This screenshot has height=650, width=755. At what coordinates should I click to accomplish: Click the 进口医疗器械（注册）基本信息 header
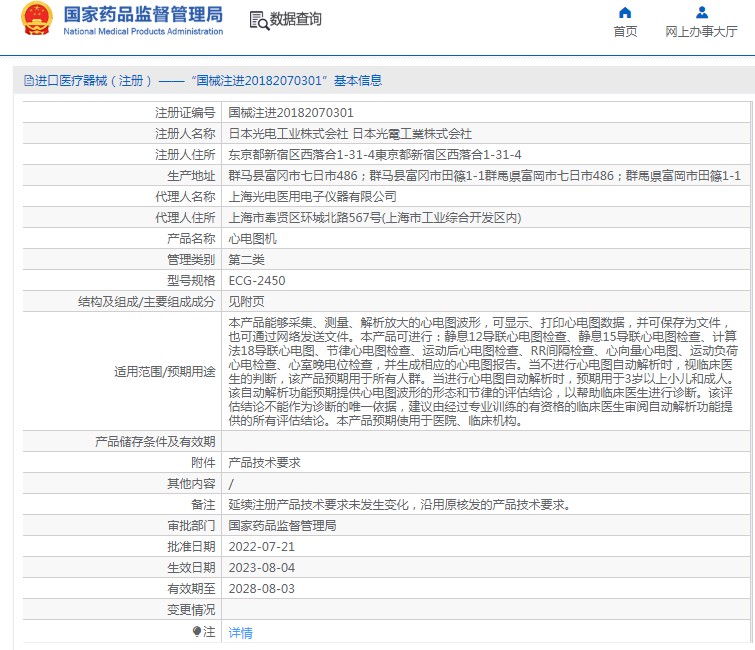pyautogui.click(x=203, y=80)
